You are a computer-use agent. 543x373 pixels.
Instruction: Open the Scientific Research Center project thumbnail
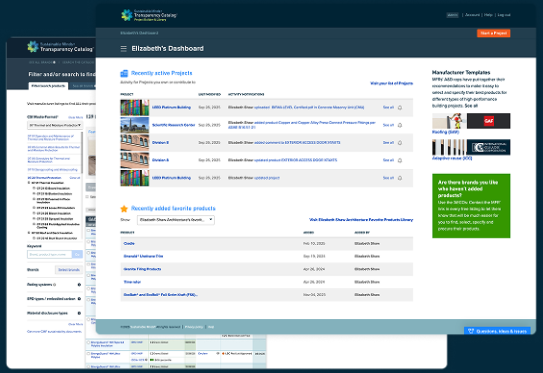135,125
